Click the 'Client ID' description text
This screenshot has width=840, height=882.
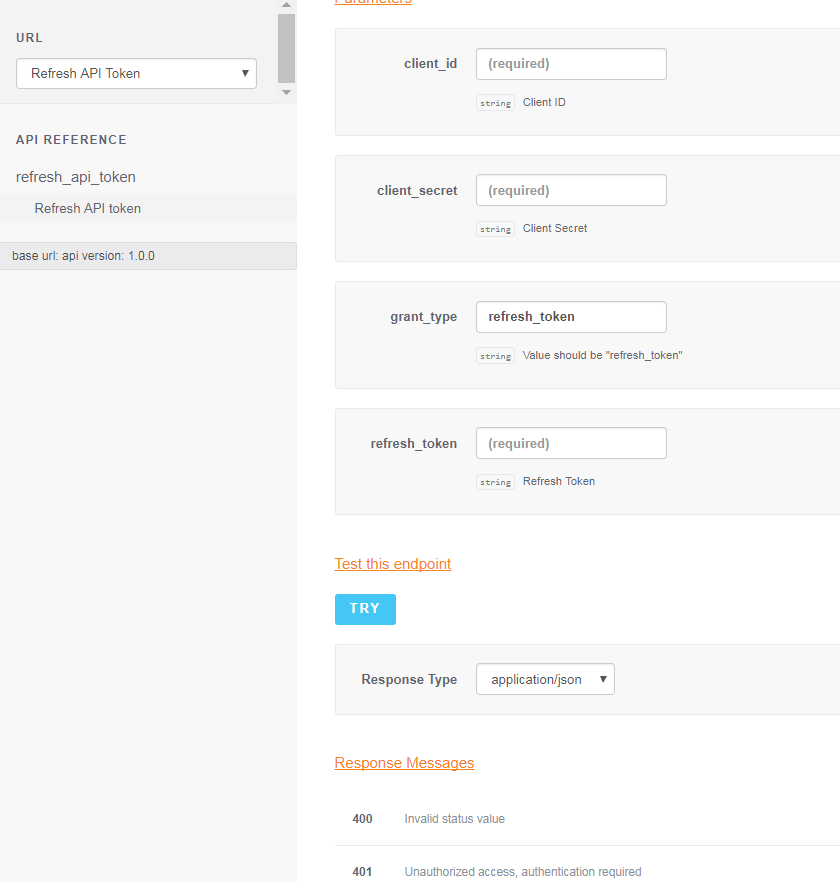pos(544,102)
